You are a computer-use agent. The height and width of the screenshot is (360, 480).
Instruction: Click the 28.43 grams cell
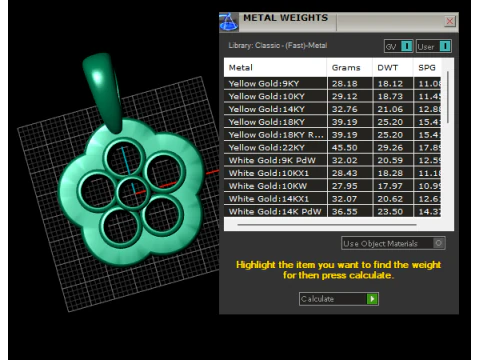point(350,173)
